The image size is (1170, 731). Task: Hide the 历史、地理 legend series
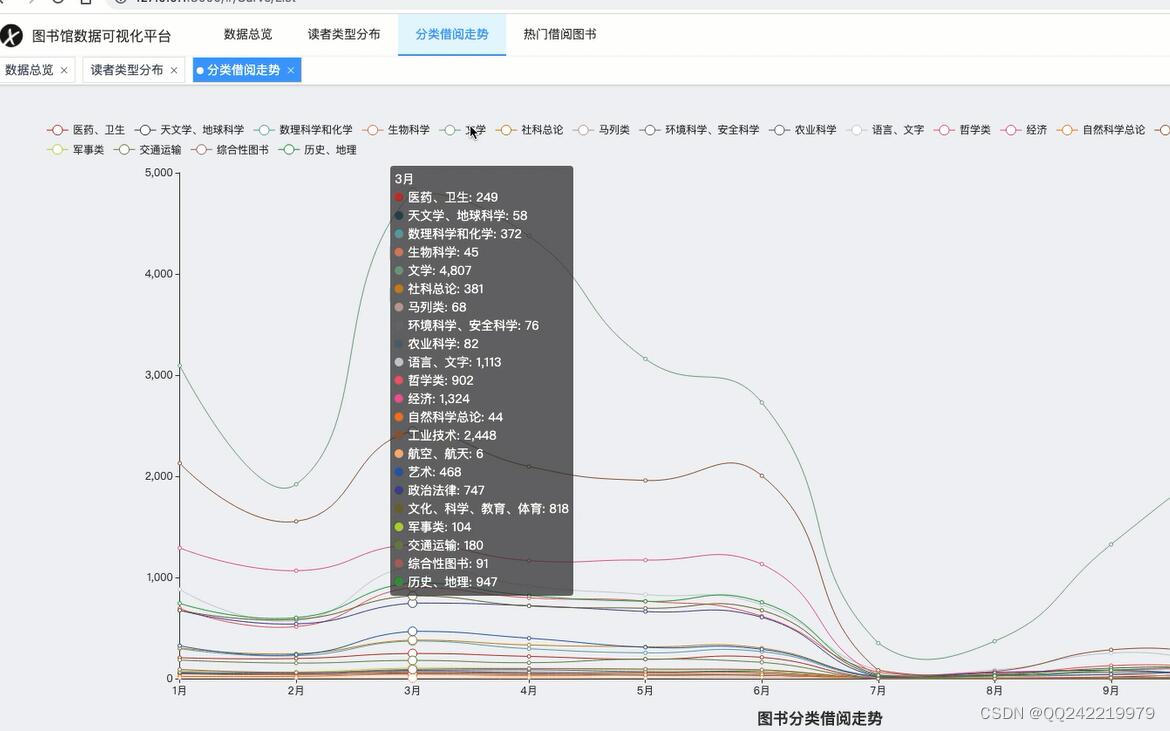click(x=317, y=150)
